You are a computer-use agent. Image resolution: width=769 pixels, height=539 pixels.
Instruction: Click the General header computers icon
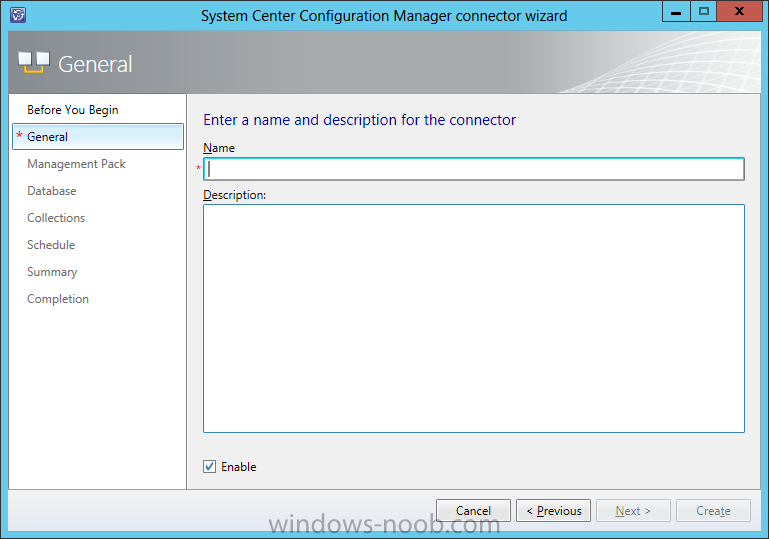[x=34, y=63]
